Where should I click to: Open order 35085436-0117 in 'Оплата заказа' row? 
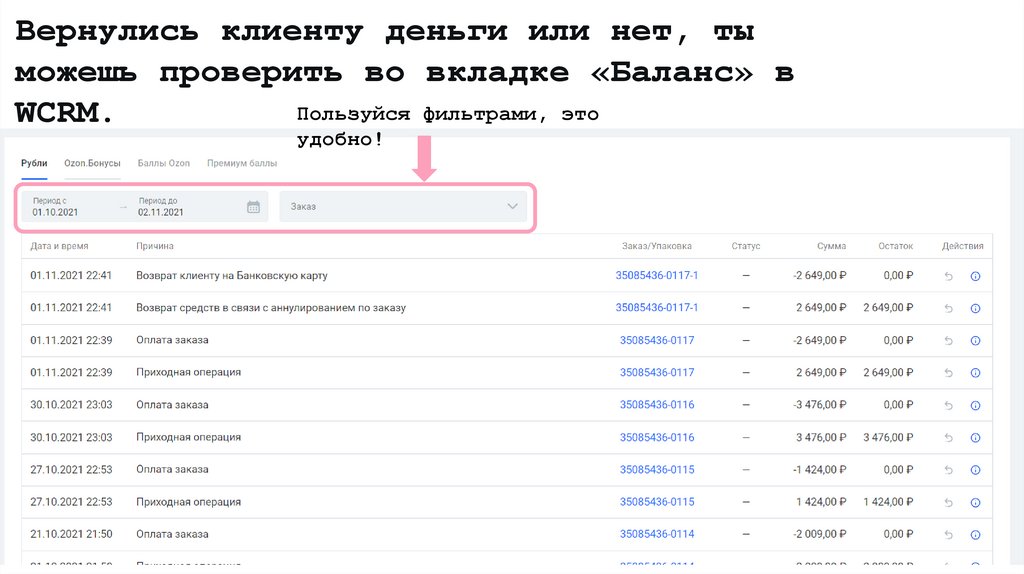pyautogui.click(x=657, y=340)
